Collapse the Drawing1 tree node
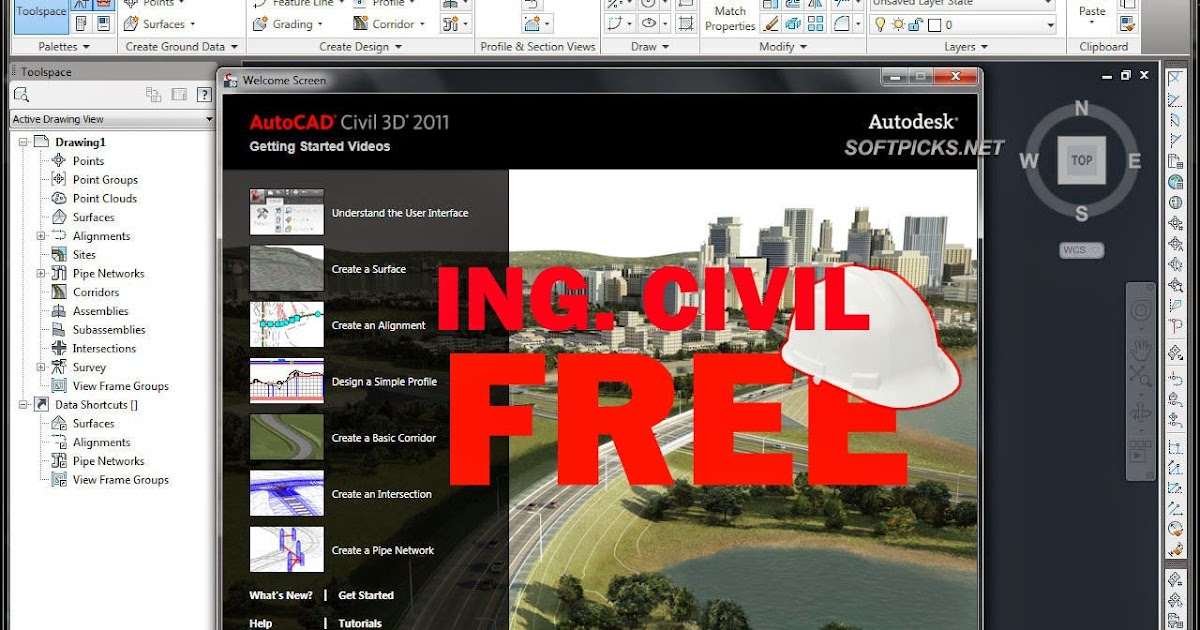Image resolution: width=1200 pixels, height=630 pixels. pyautogui.click(x=23, y=142)
